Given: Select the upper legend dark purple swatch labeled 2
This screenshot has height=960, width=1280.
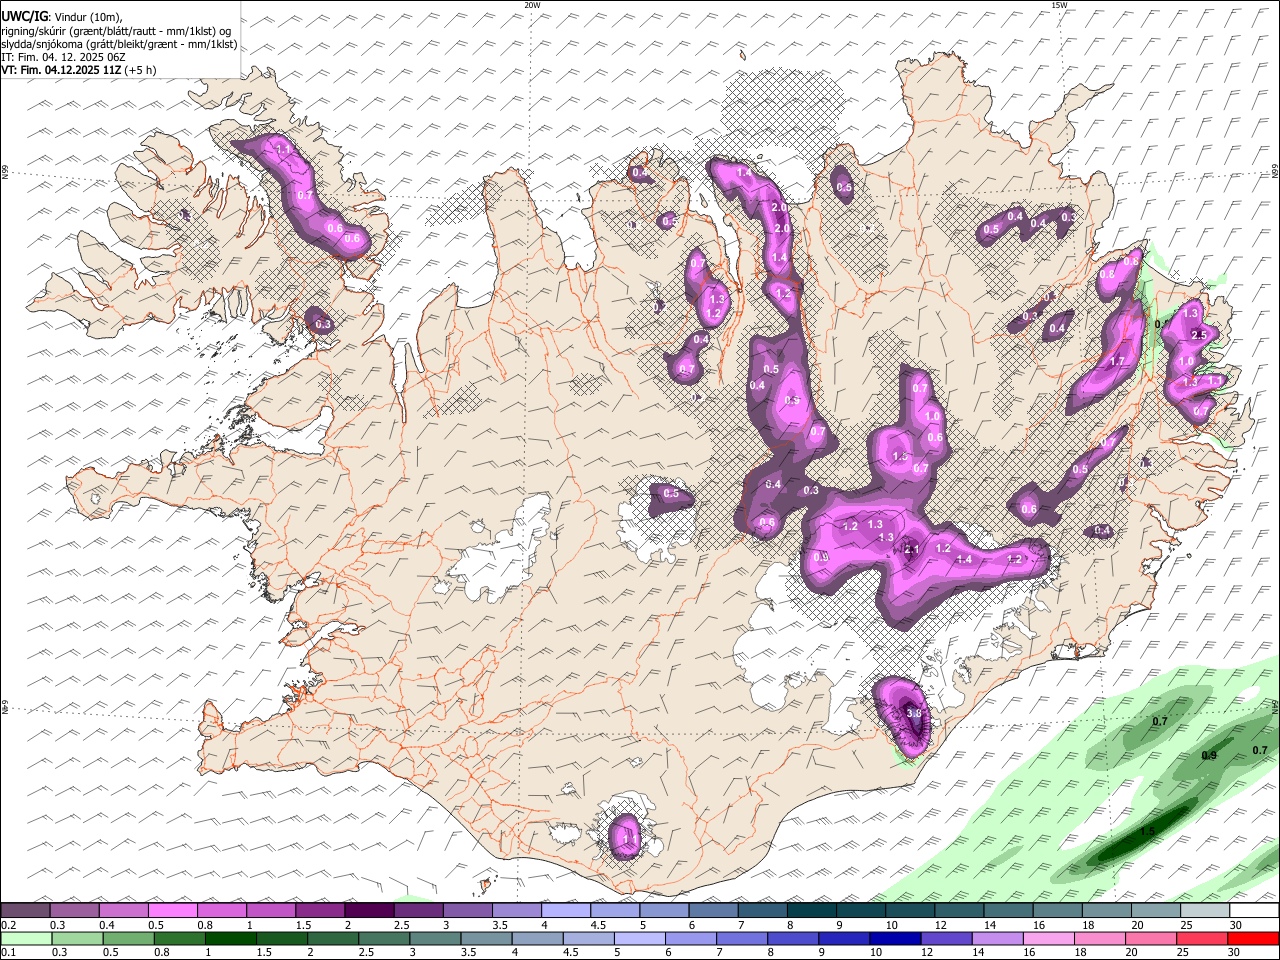Looking at the screenshot, I should click(369, 910).
